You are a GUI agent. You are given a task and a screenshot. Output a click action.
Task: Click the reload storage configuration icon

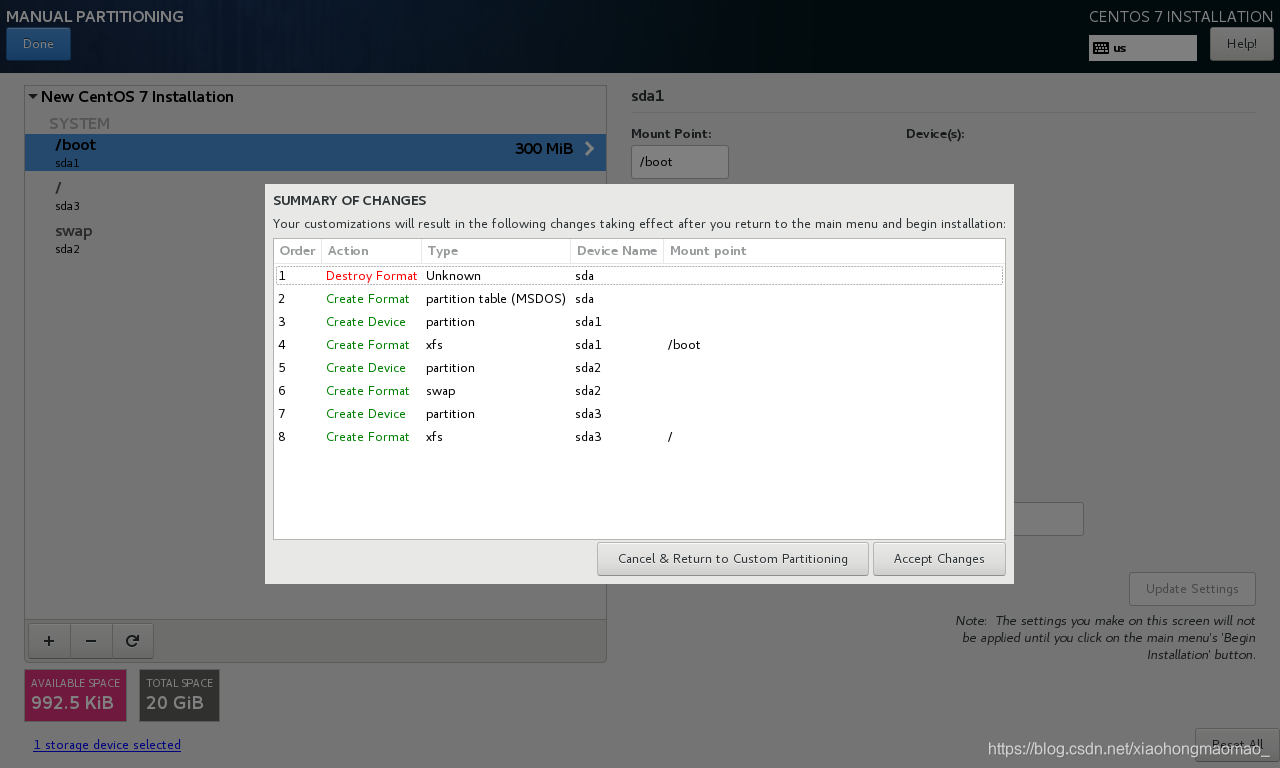coord(133,641)
